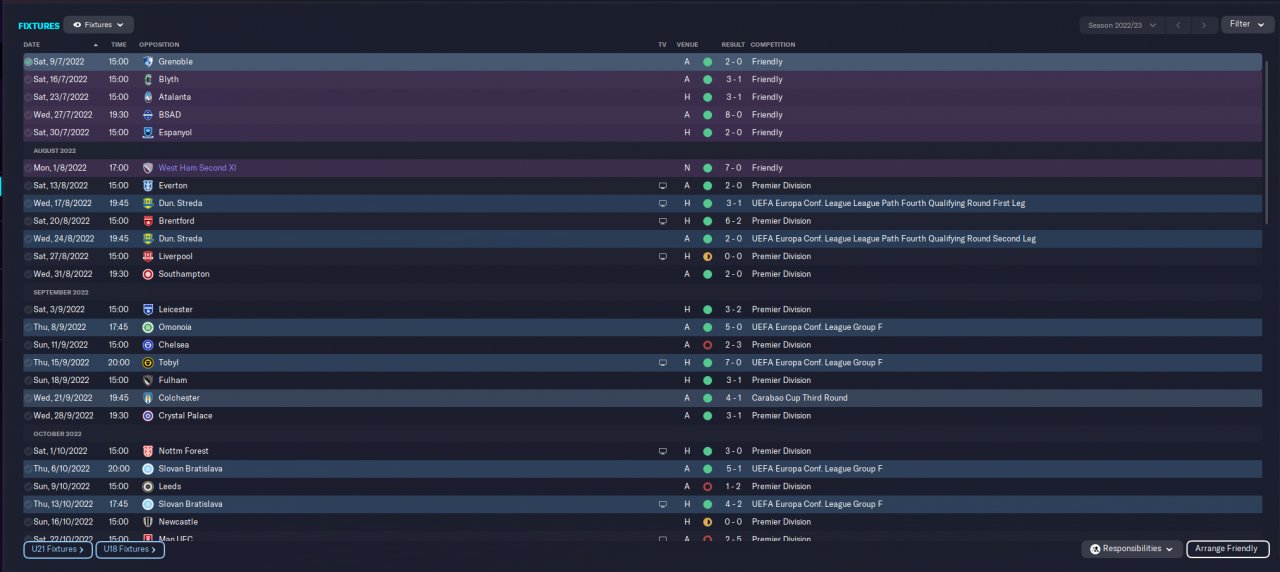The width and height of the screenshot is (1280, 572).
Task: Click the orange draw indicator for Newcastle
Action: click(707, 522)
